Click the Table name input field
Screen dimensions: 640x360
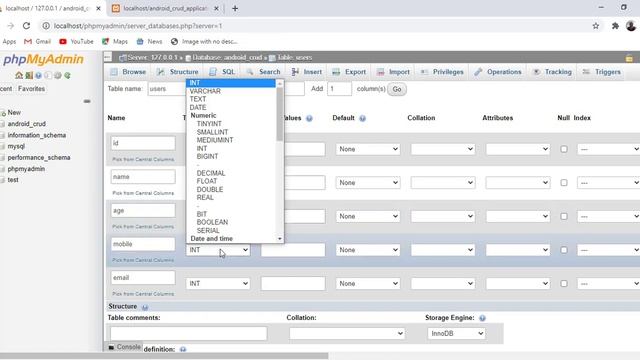pos(167,89)
